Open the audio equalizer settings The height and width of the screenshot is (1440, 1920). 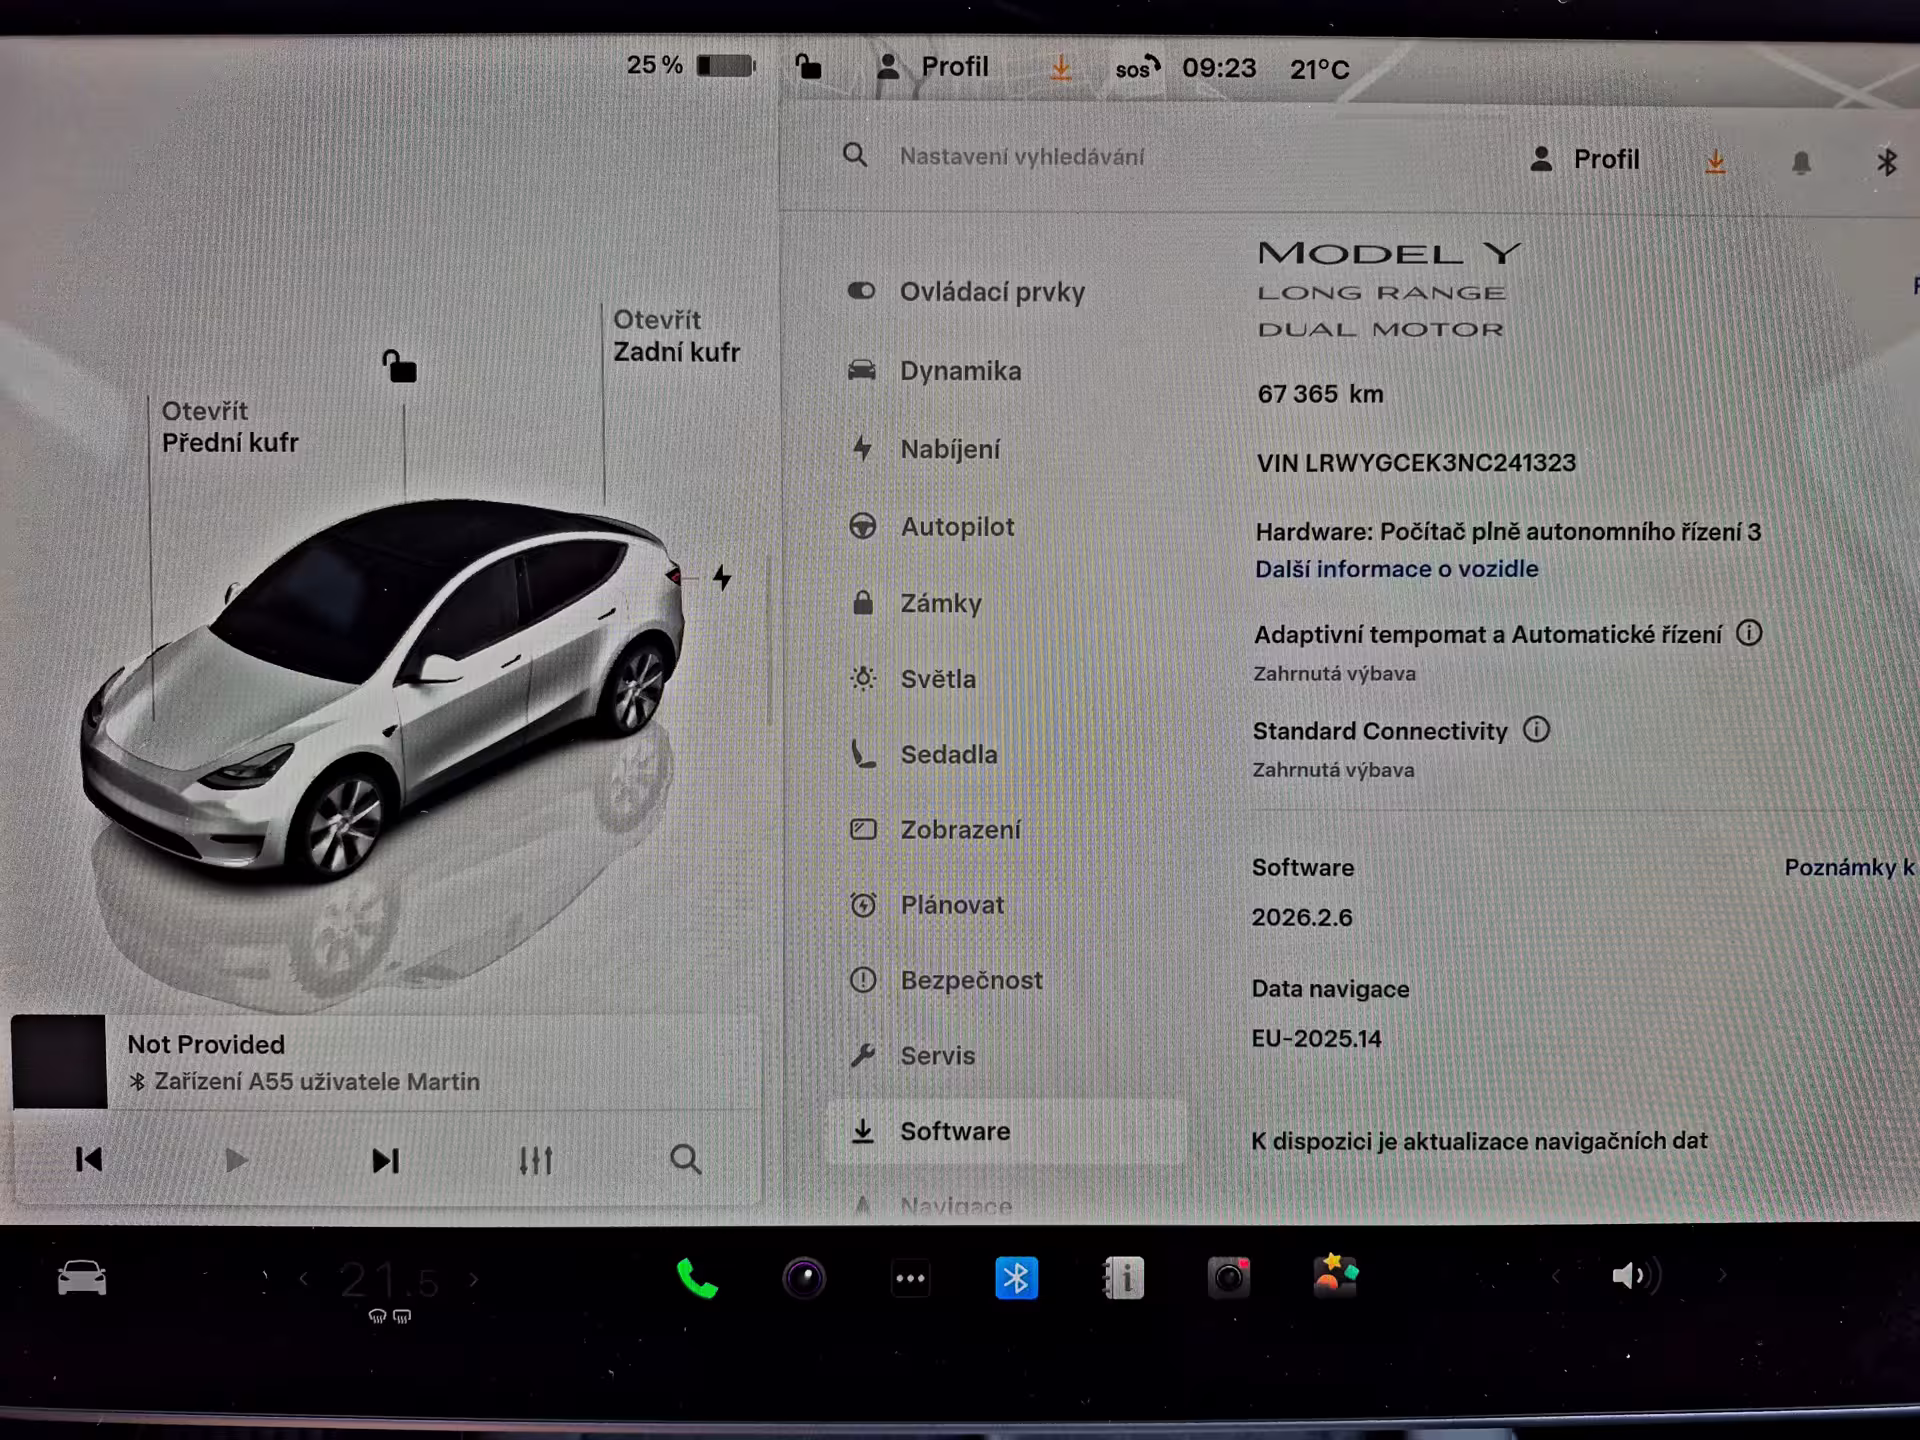(535, 1160)
